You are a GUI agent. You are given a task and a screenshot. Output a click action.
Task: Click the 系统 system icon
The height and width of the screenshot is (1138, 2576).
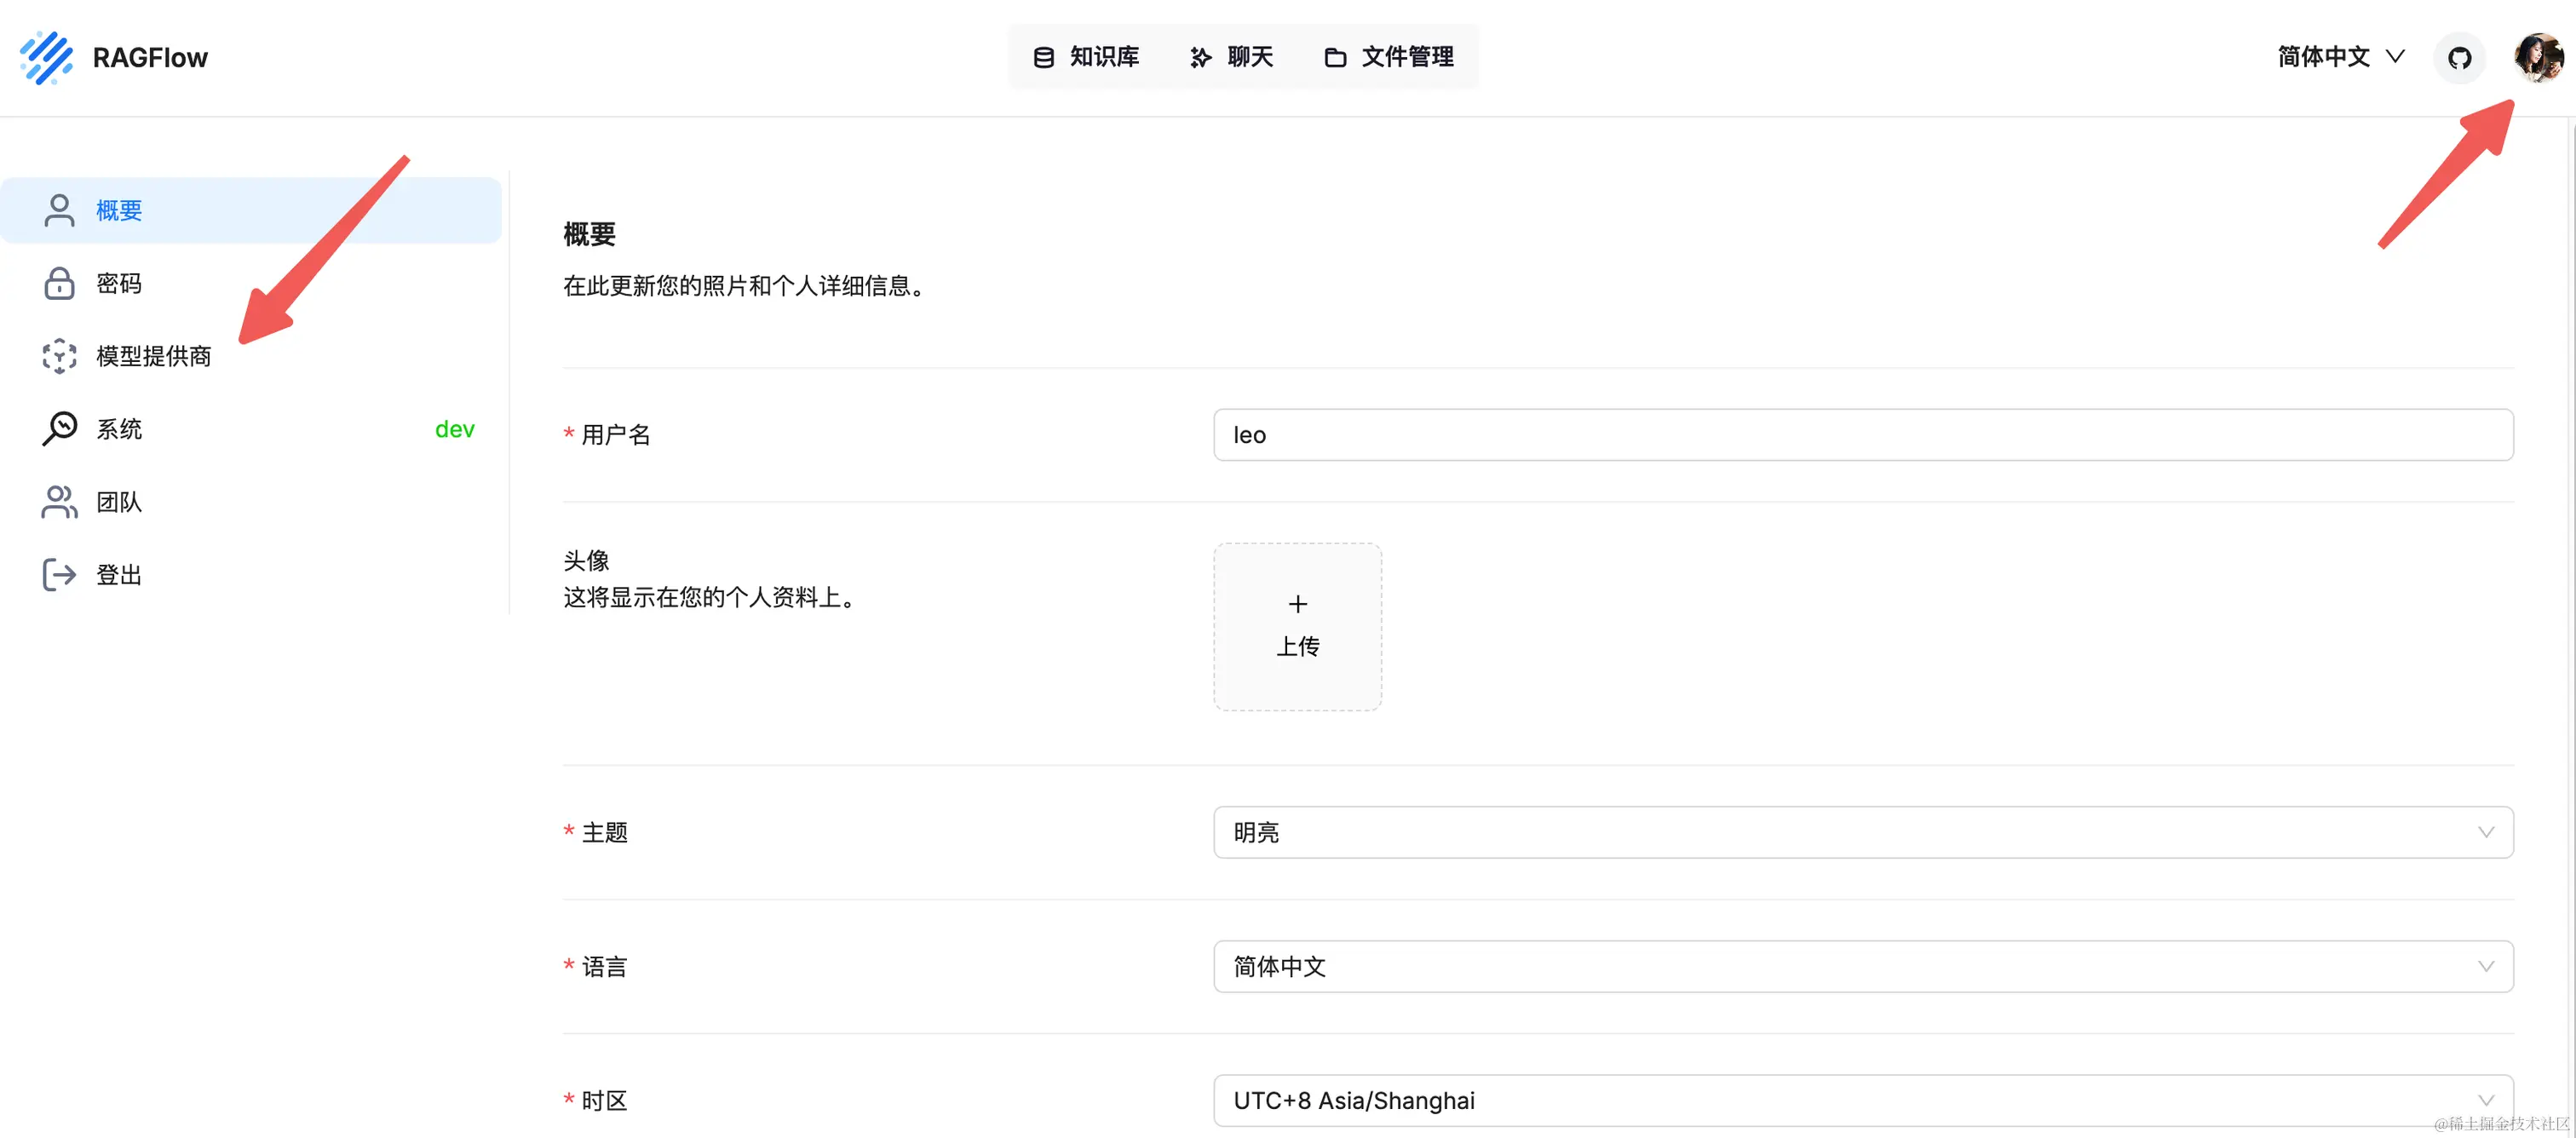coord(59,429)
